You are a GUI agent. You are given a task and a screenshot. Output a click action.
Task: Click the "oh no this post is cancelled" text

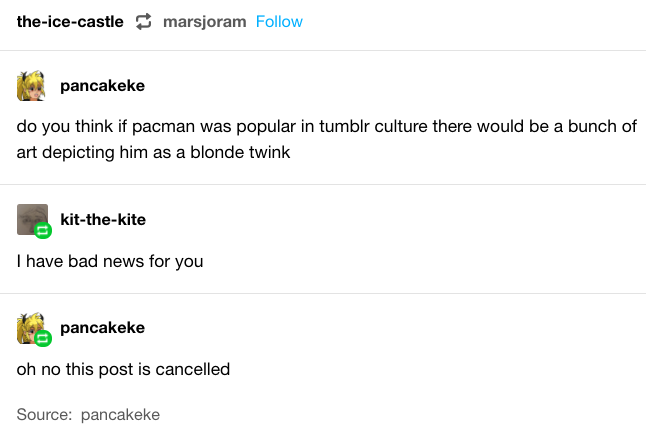pos(123,370)
